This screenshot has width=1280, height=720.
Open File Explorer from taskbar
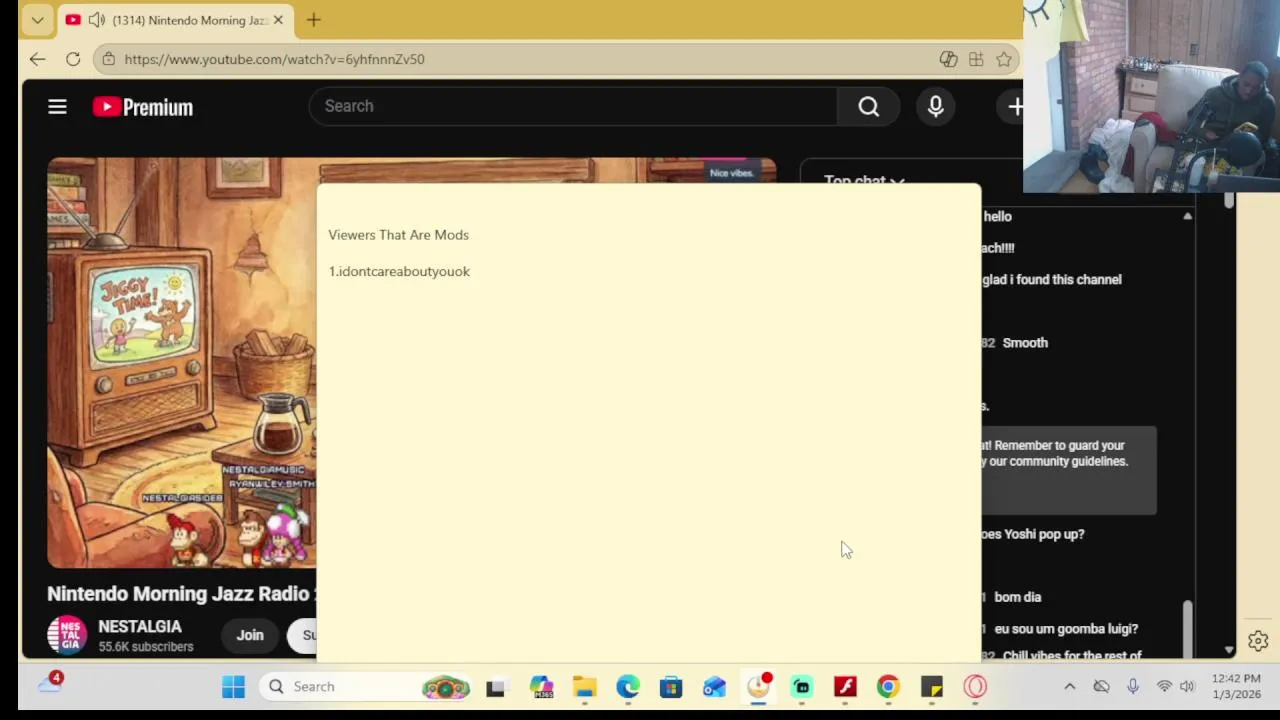click(x=584, y=687)
